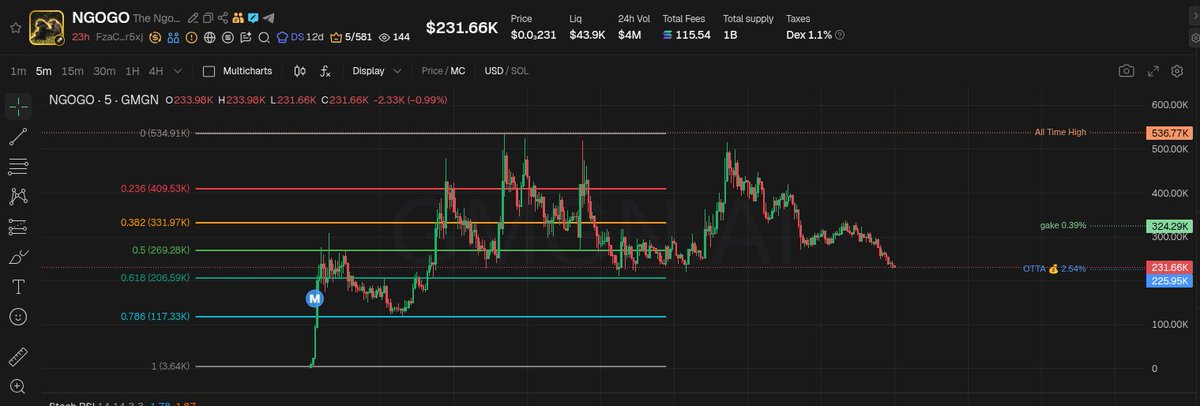Click the gake 0.39% holder label

click(1063, 226)
